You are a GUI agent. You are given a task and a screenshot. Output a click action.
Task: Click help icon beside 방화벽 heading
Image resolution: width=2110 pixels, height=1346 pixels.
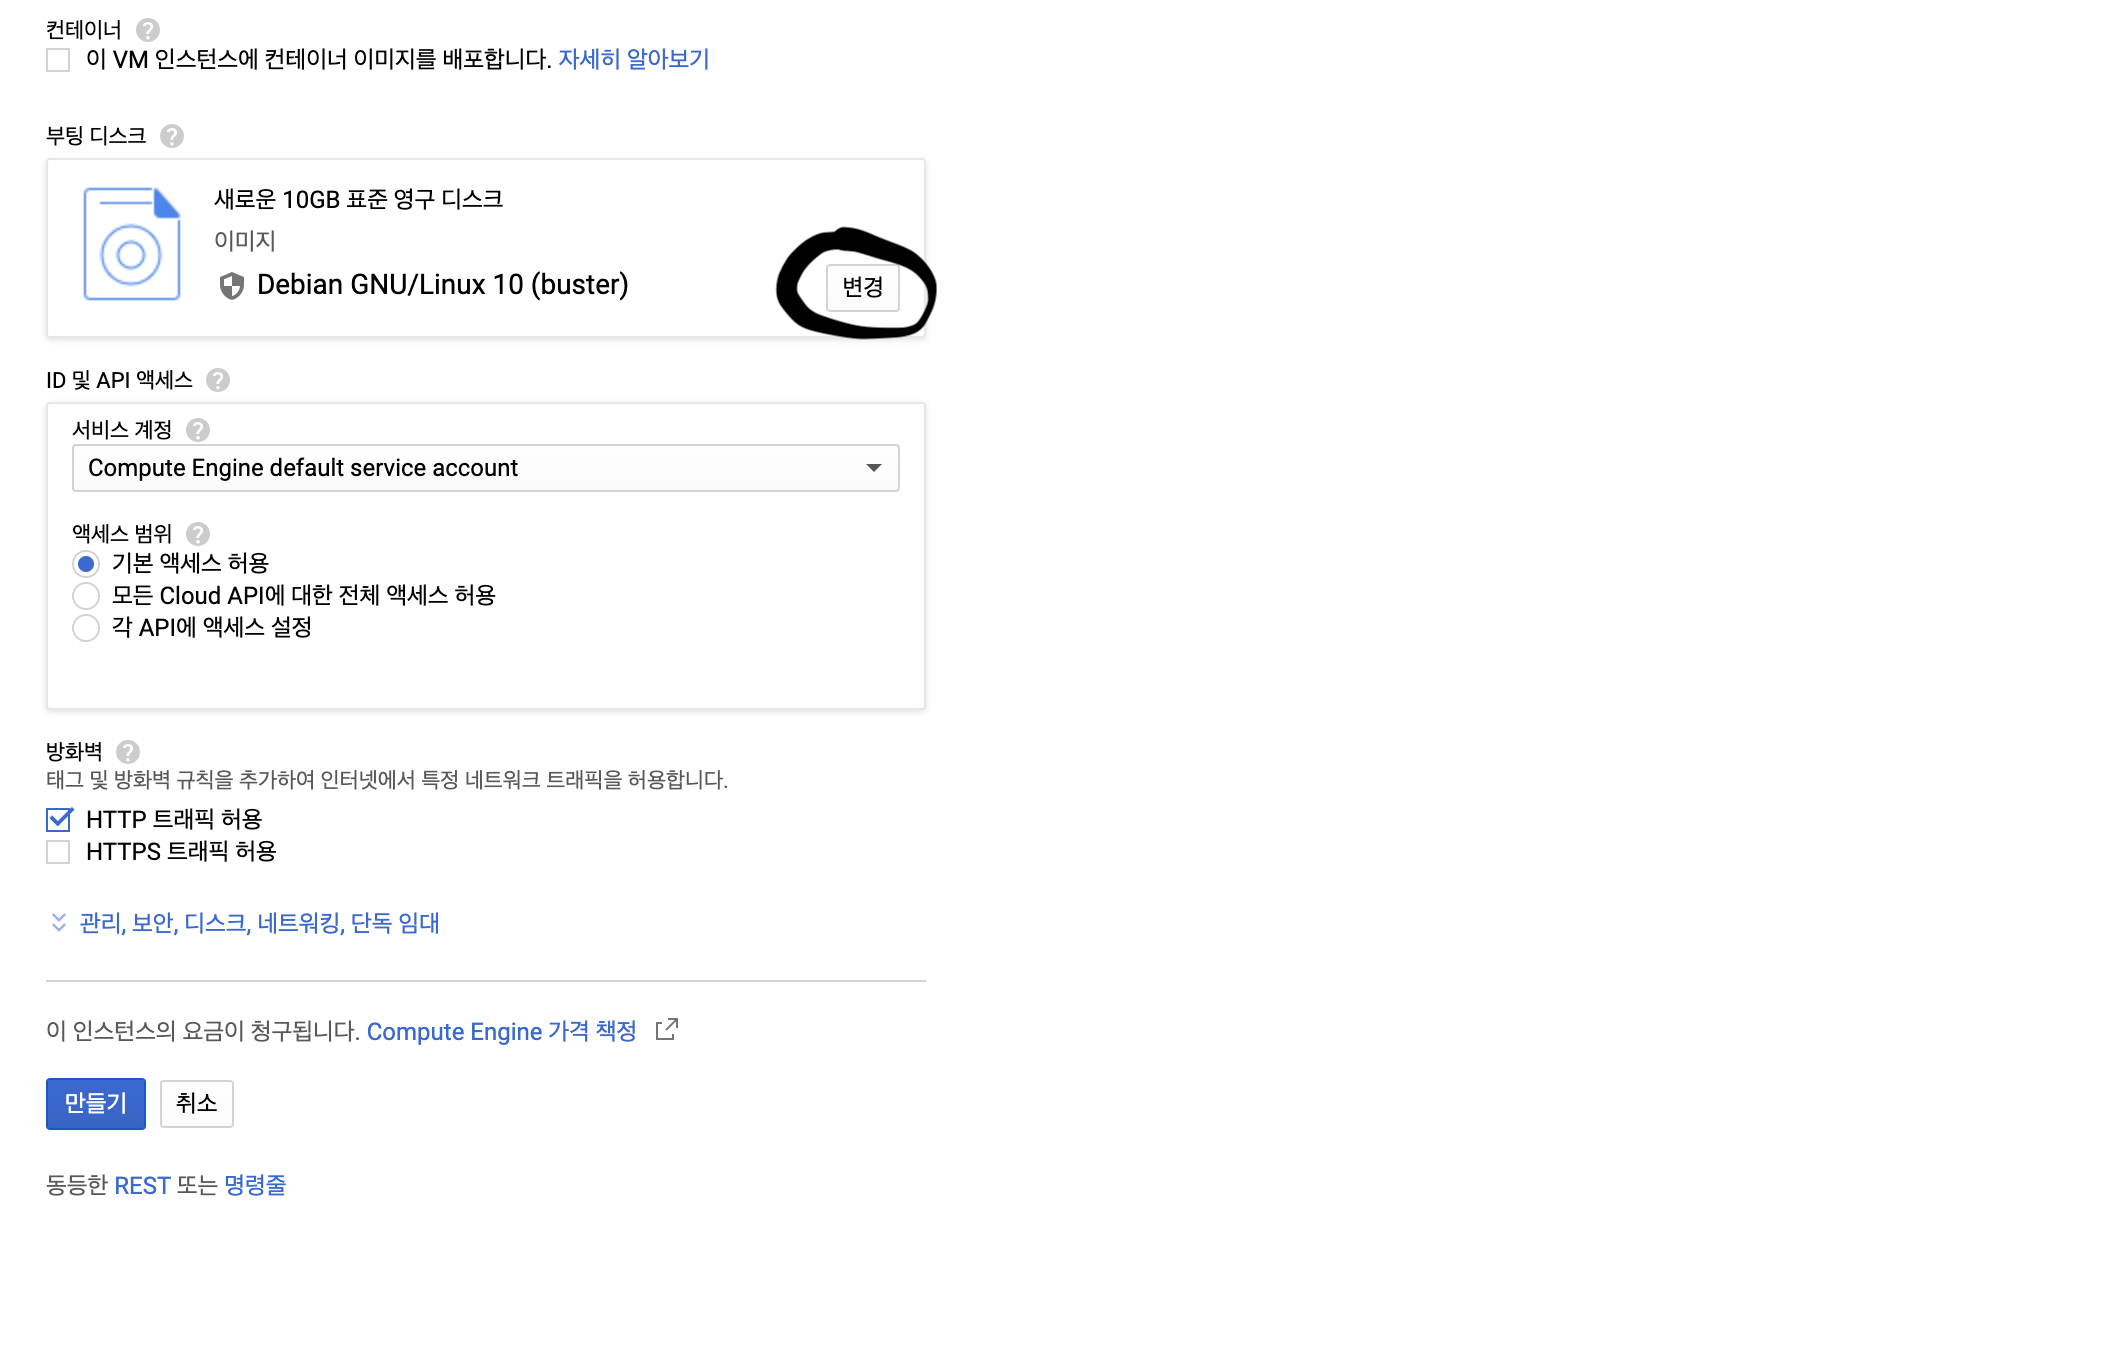[x=128, y=752]
